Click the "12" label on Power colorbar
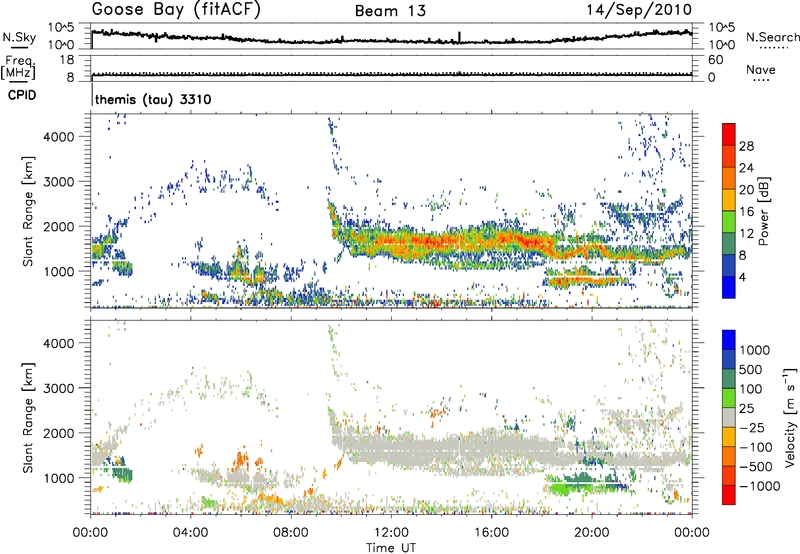800x554 pixels. coord(746,234)
